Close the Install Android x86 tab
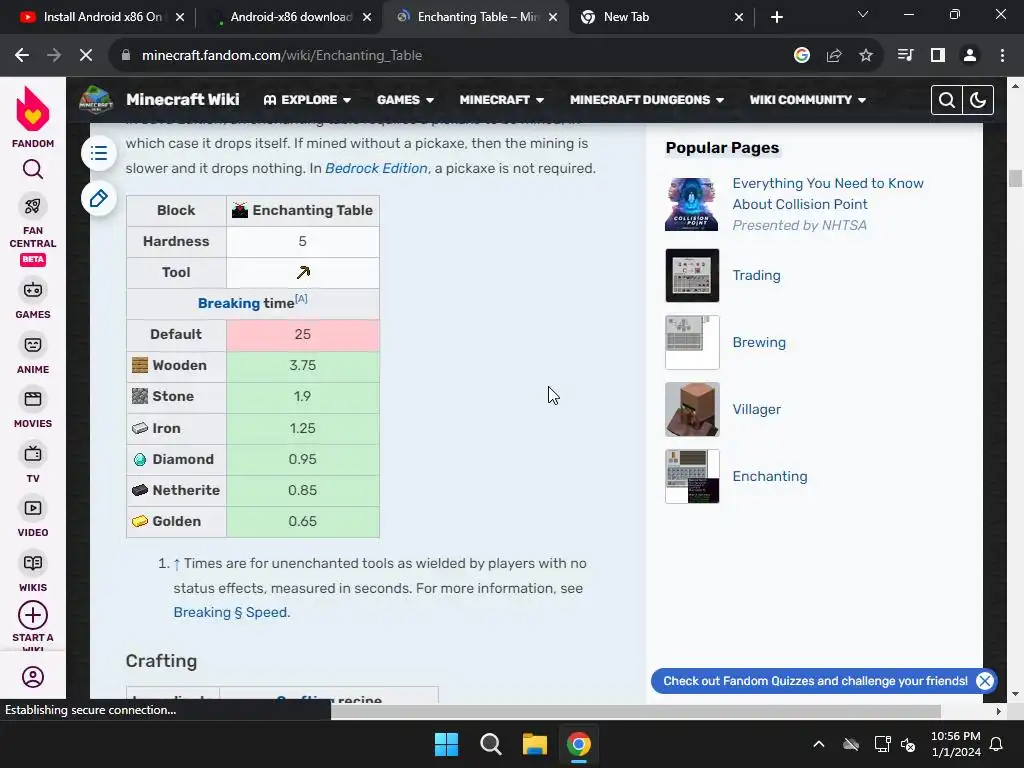Screen dimensions: 1024x768 click(x=180, y=17)
